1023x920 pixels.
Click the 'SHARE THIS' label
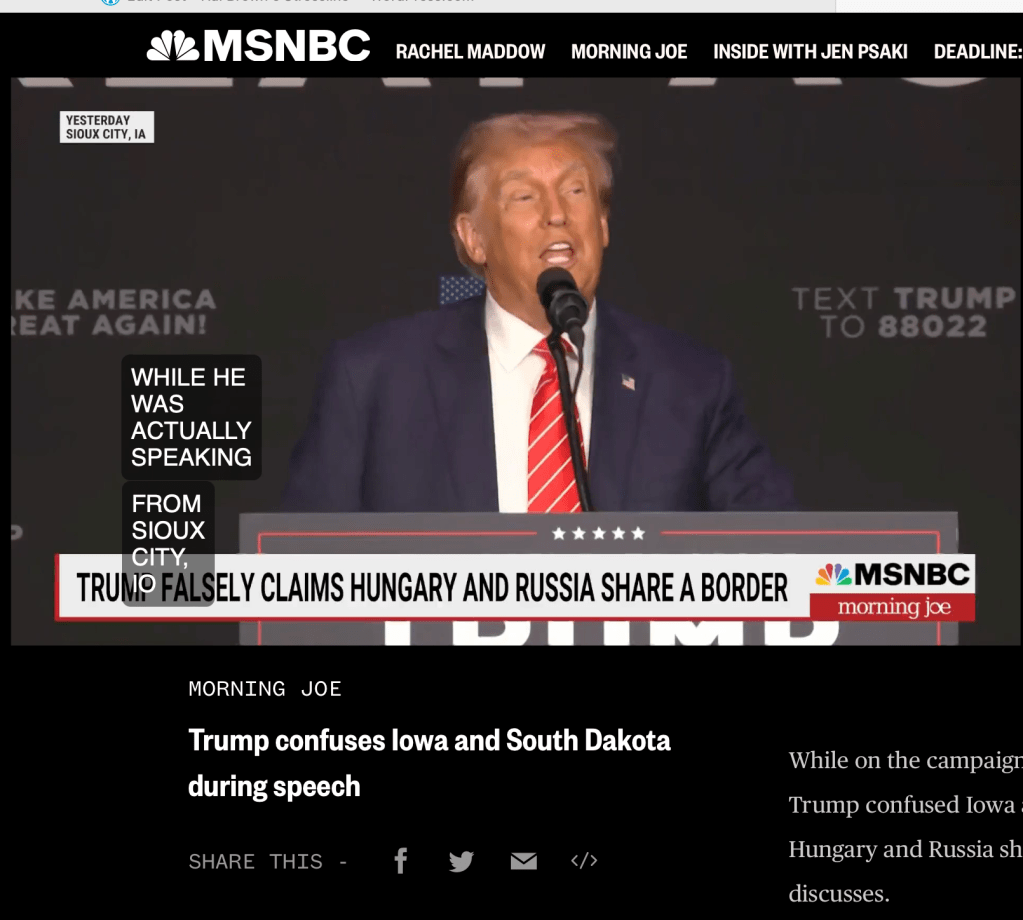coord(256,862)
